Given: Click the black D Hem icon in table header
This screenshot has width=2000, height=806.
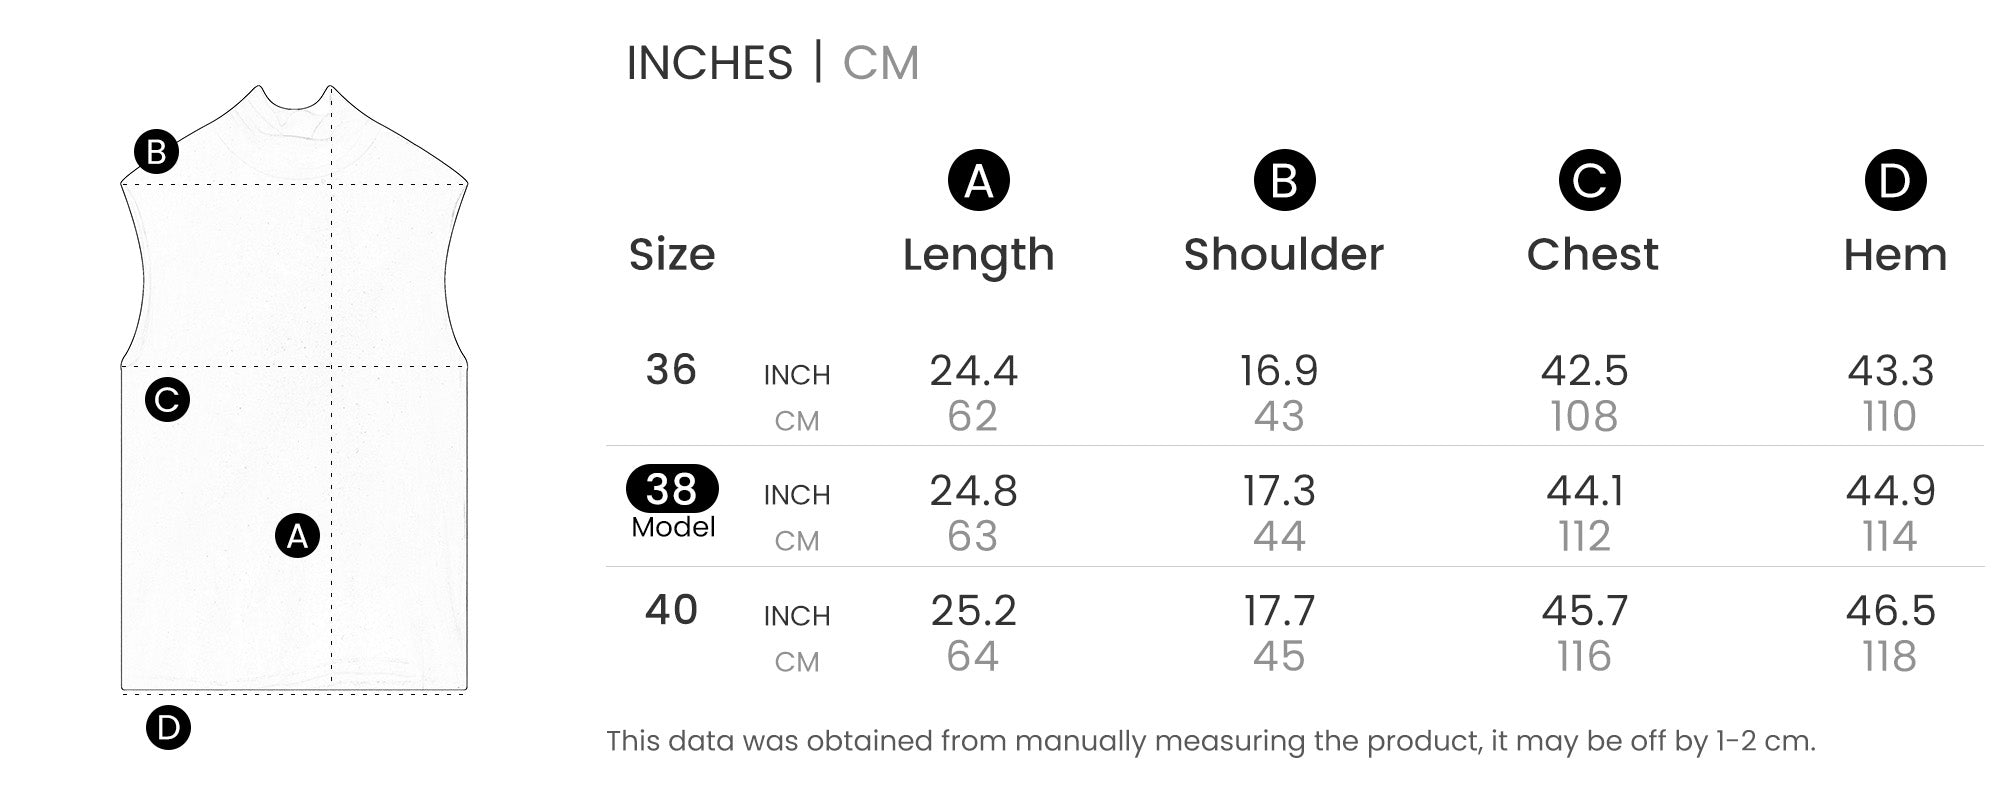Looking at the screenshot, I should pyautogui.click(x=1895, y=181).
